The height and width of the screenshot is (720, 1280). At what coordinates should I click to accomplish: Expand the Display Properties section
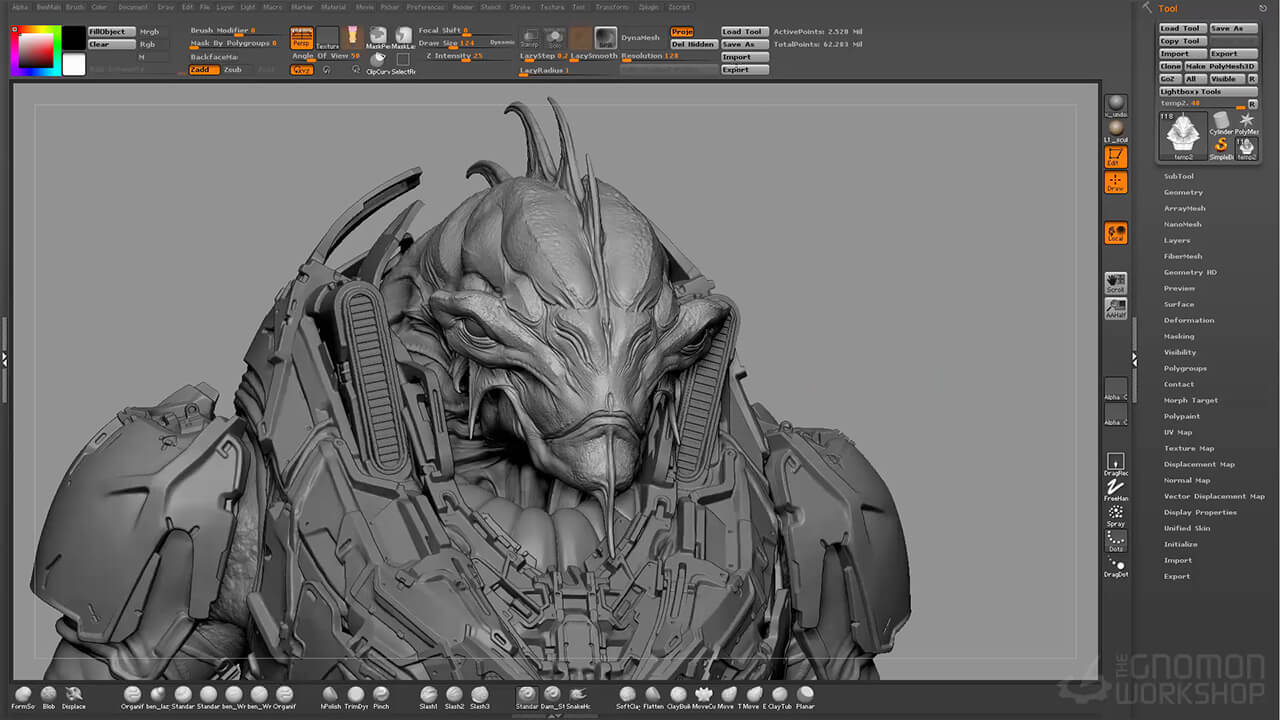click(x=1200, y=512)
